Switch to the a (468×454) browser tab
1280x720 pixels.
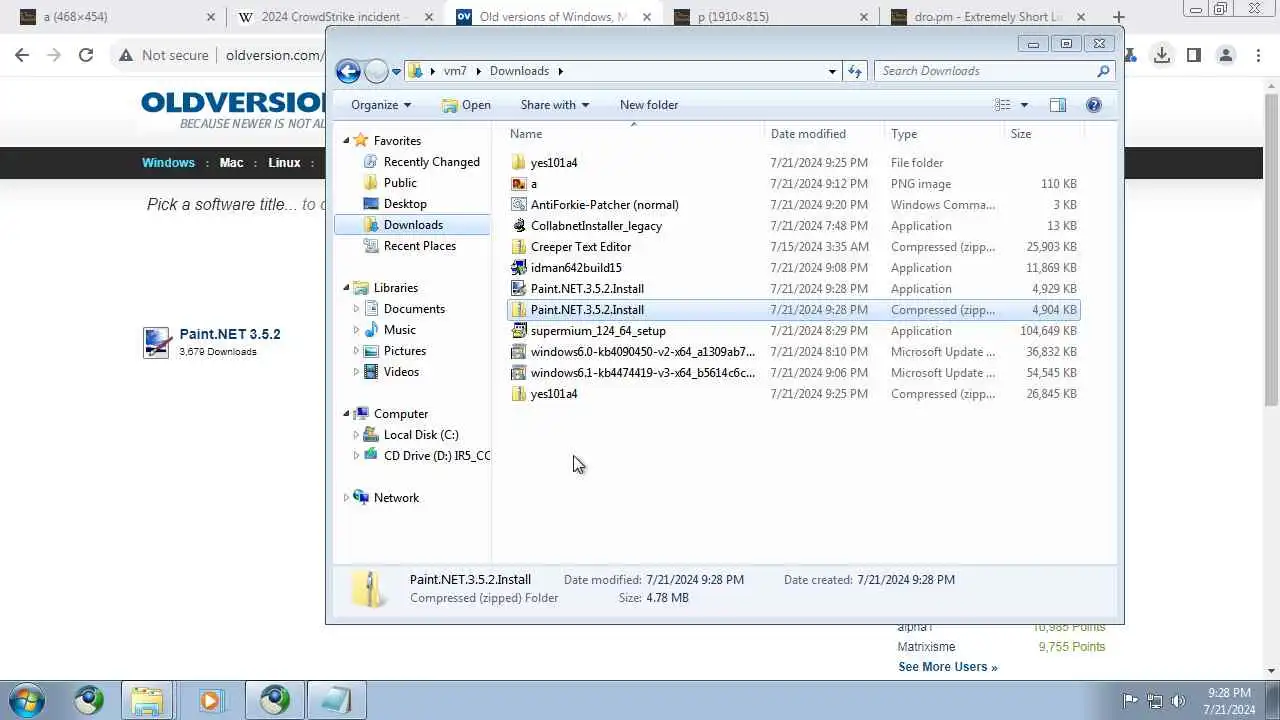tap(115, 17)
